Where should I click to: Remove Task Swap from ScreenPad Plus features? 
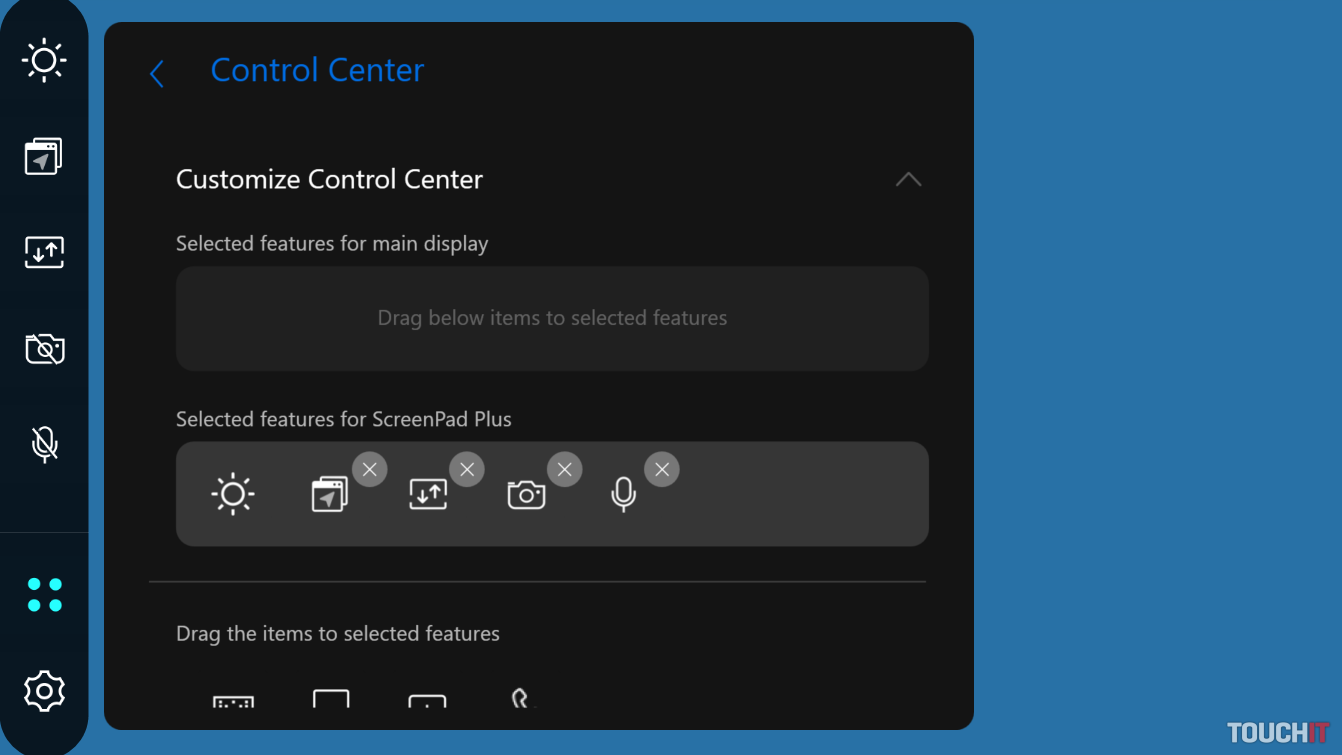pos(467,469)
